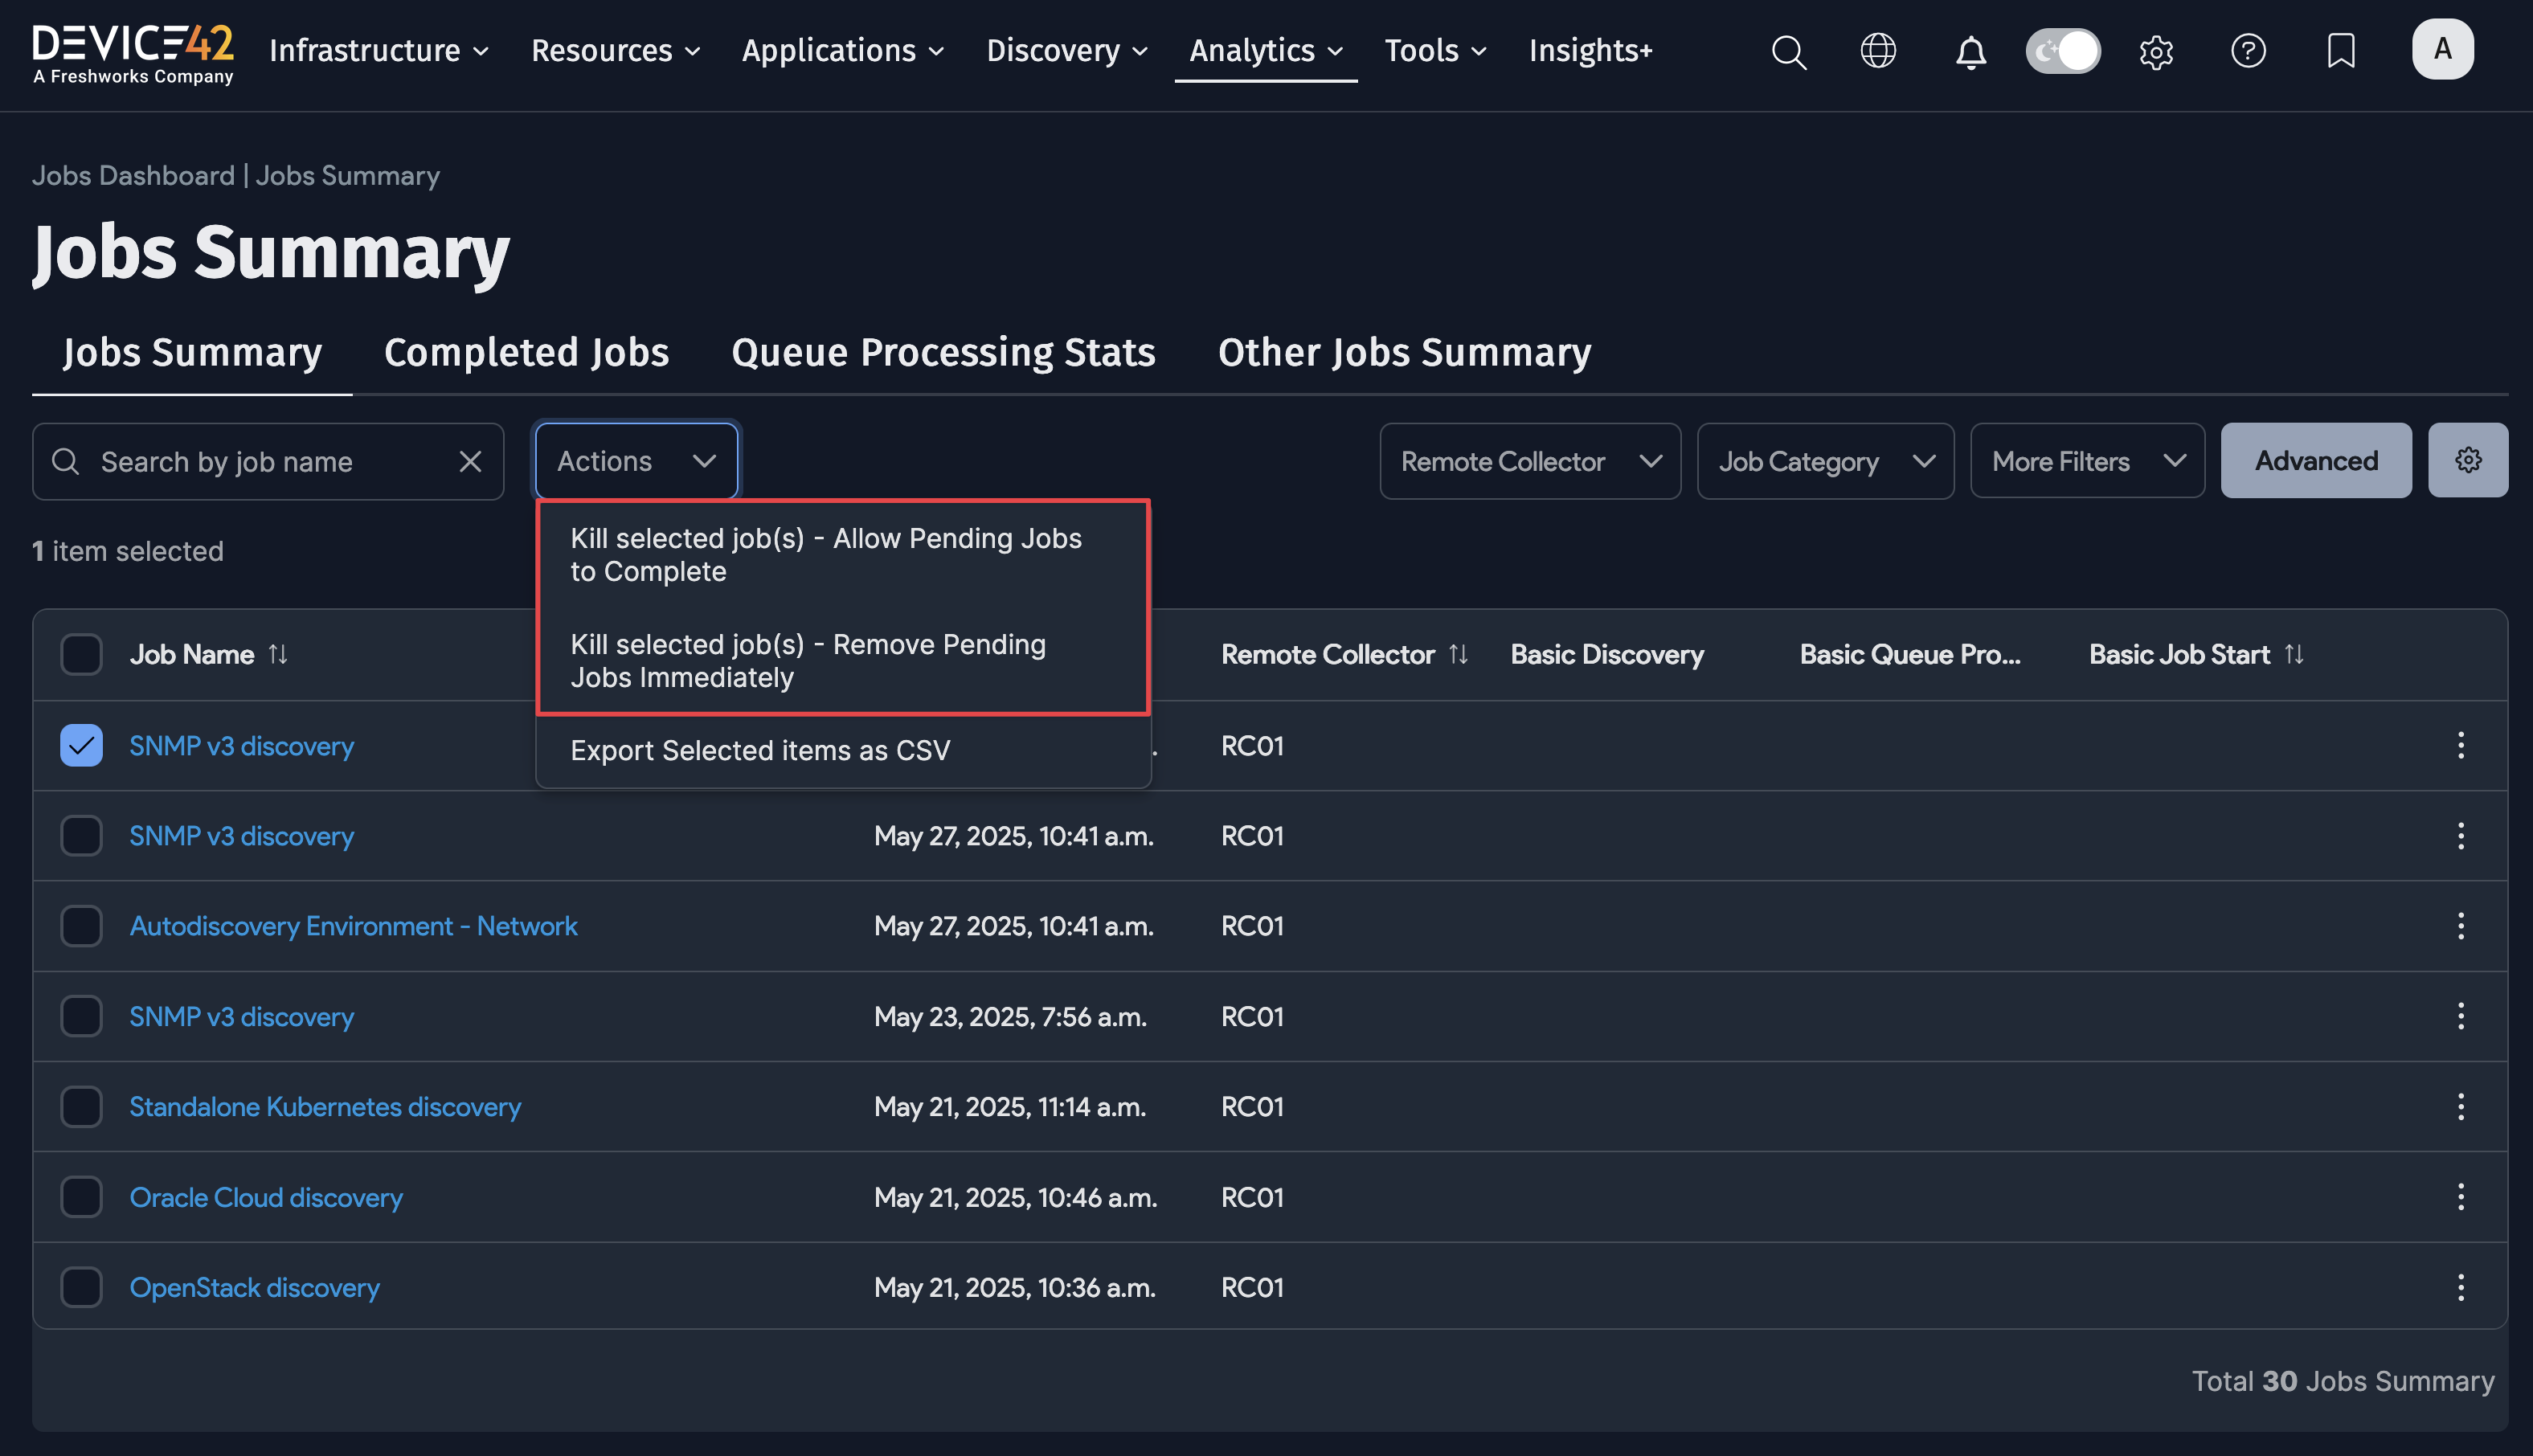
Task: Click the Basic Discovery column header
Action: 1607,654
